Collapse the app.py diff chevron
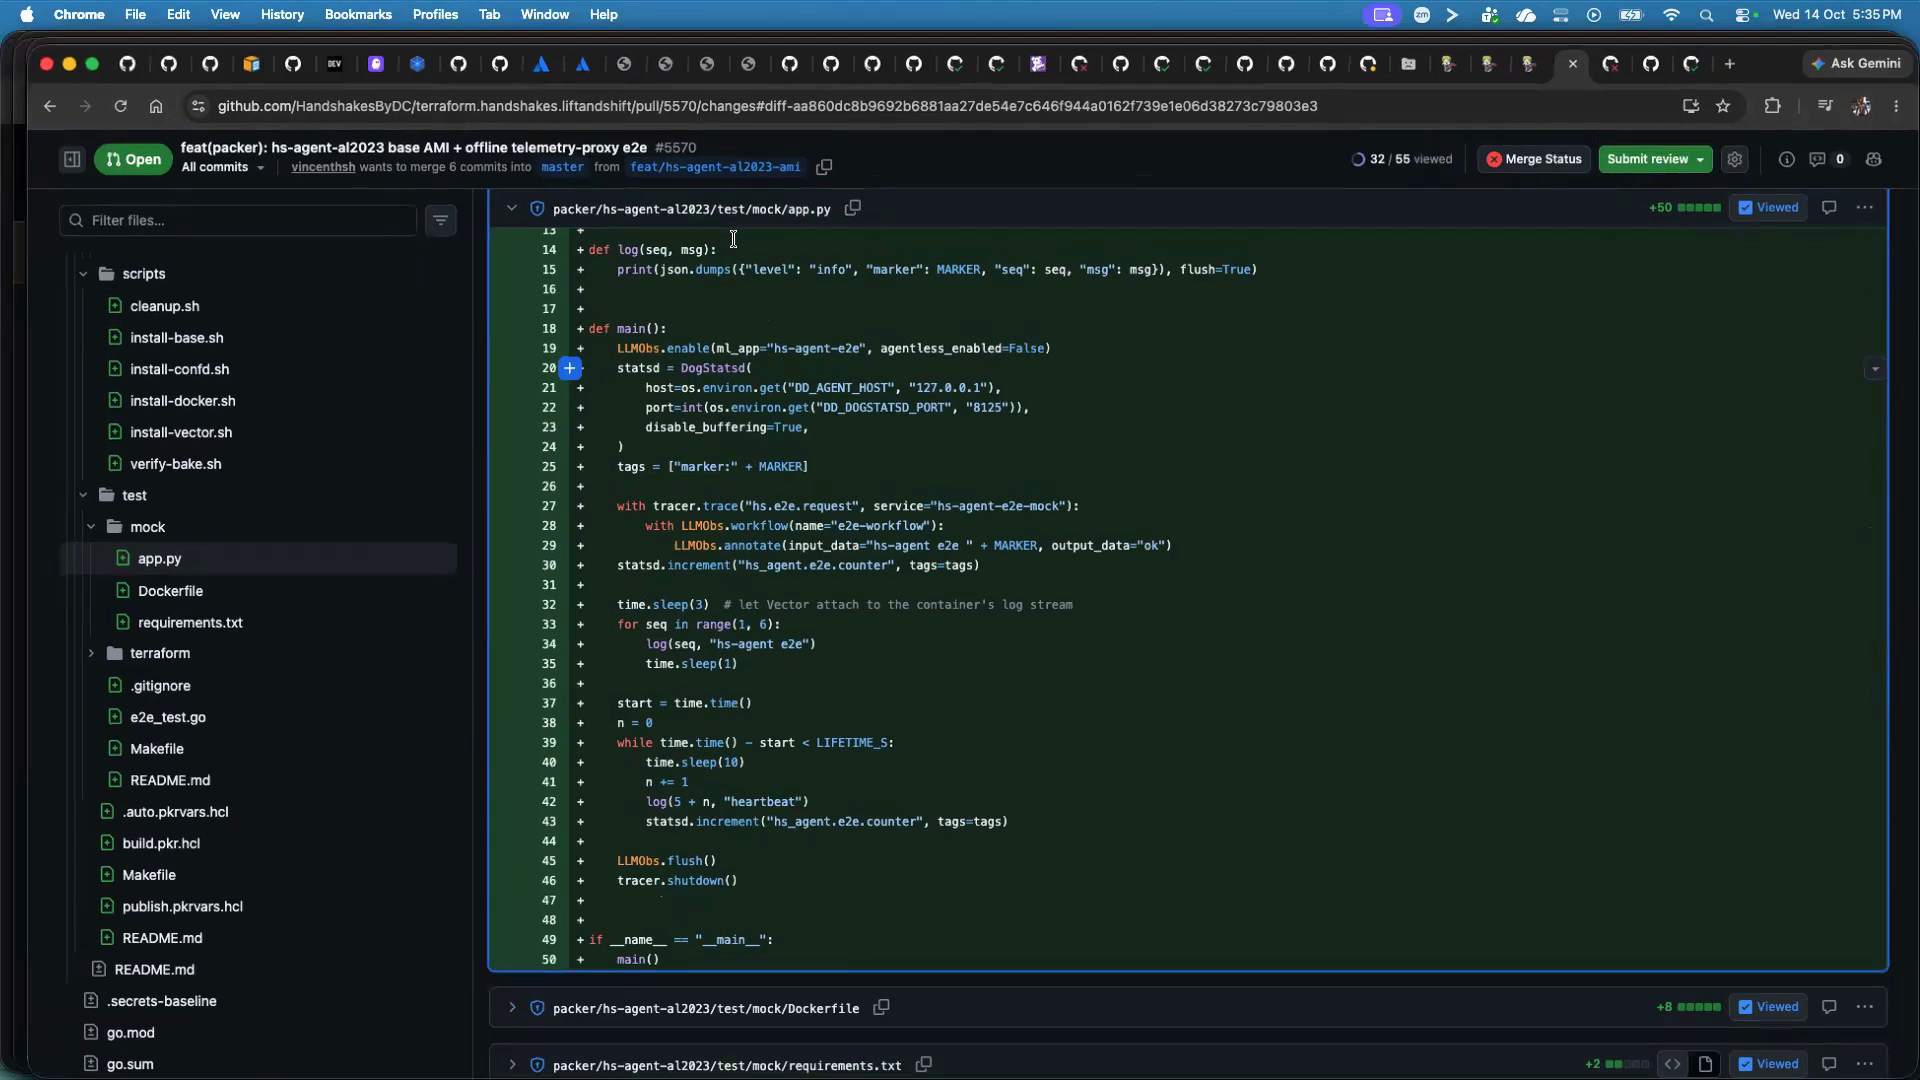Screen dimensions: 1920x1080 tap(512, 208)
